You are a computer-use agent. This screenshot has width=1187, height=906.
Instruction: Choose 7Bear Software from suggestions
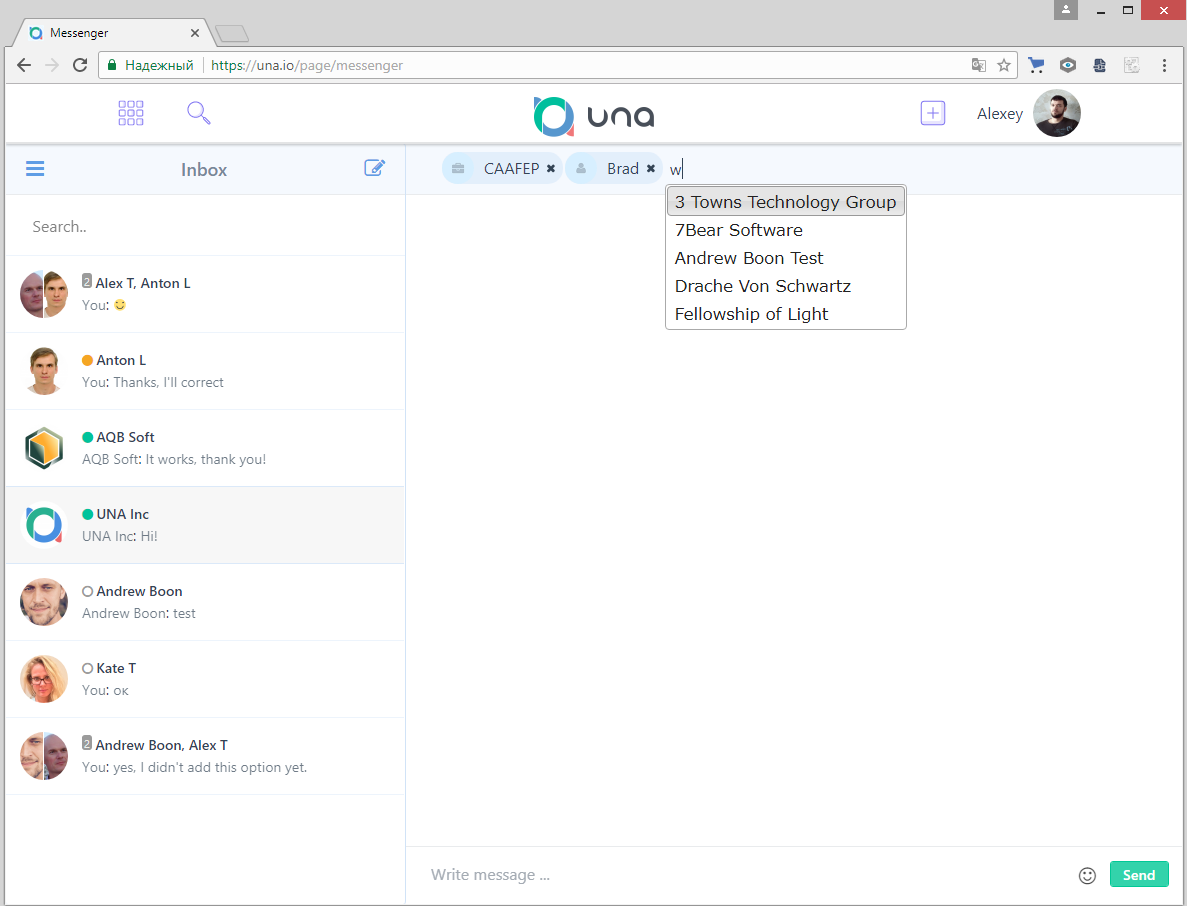739,230
